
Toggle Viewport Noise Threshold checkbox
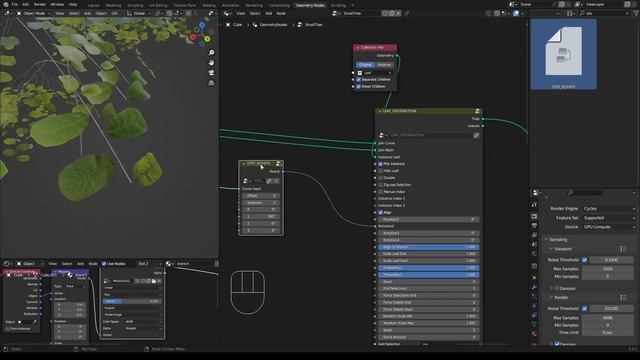coord(584,260)
